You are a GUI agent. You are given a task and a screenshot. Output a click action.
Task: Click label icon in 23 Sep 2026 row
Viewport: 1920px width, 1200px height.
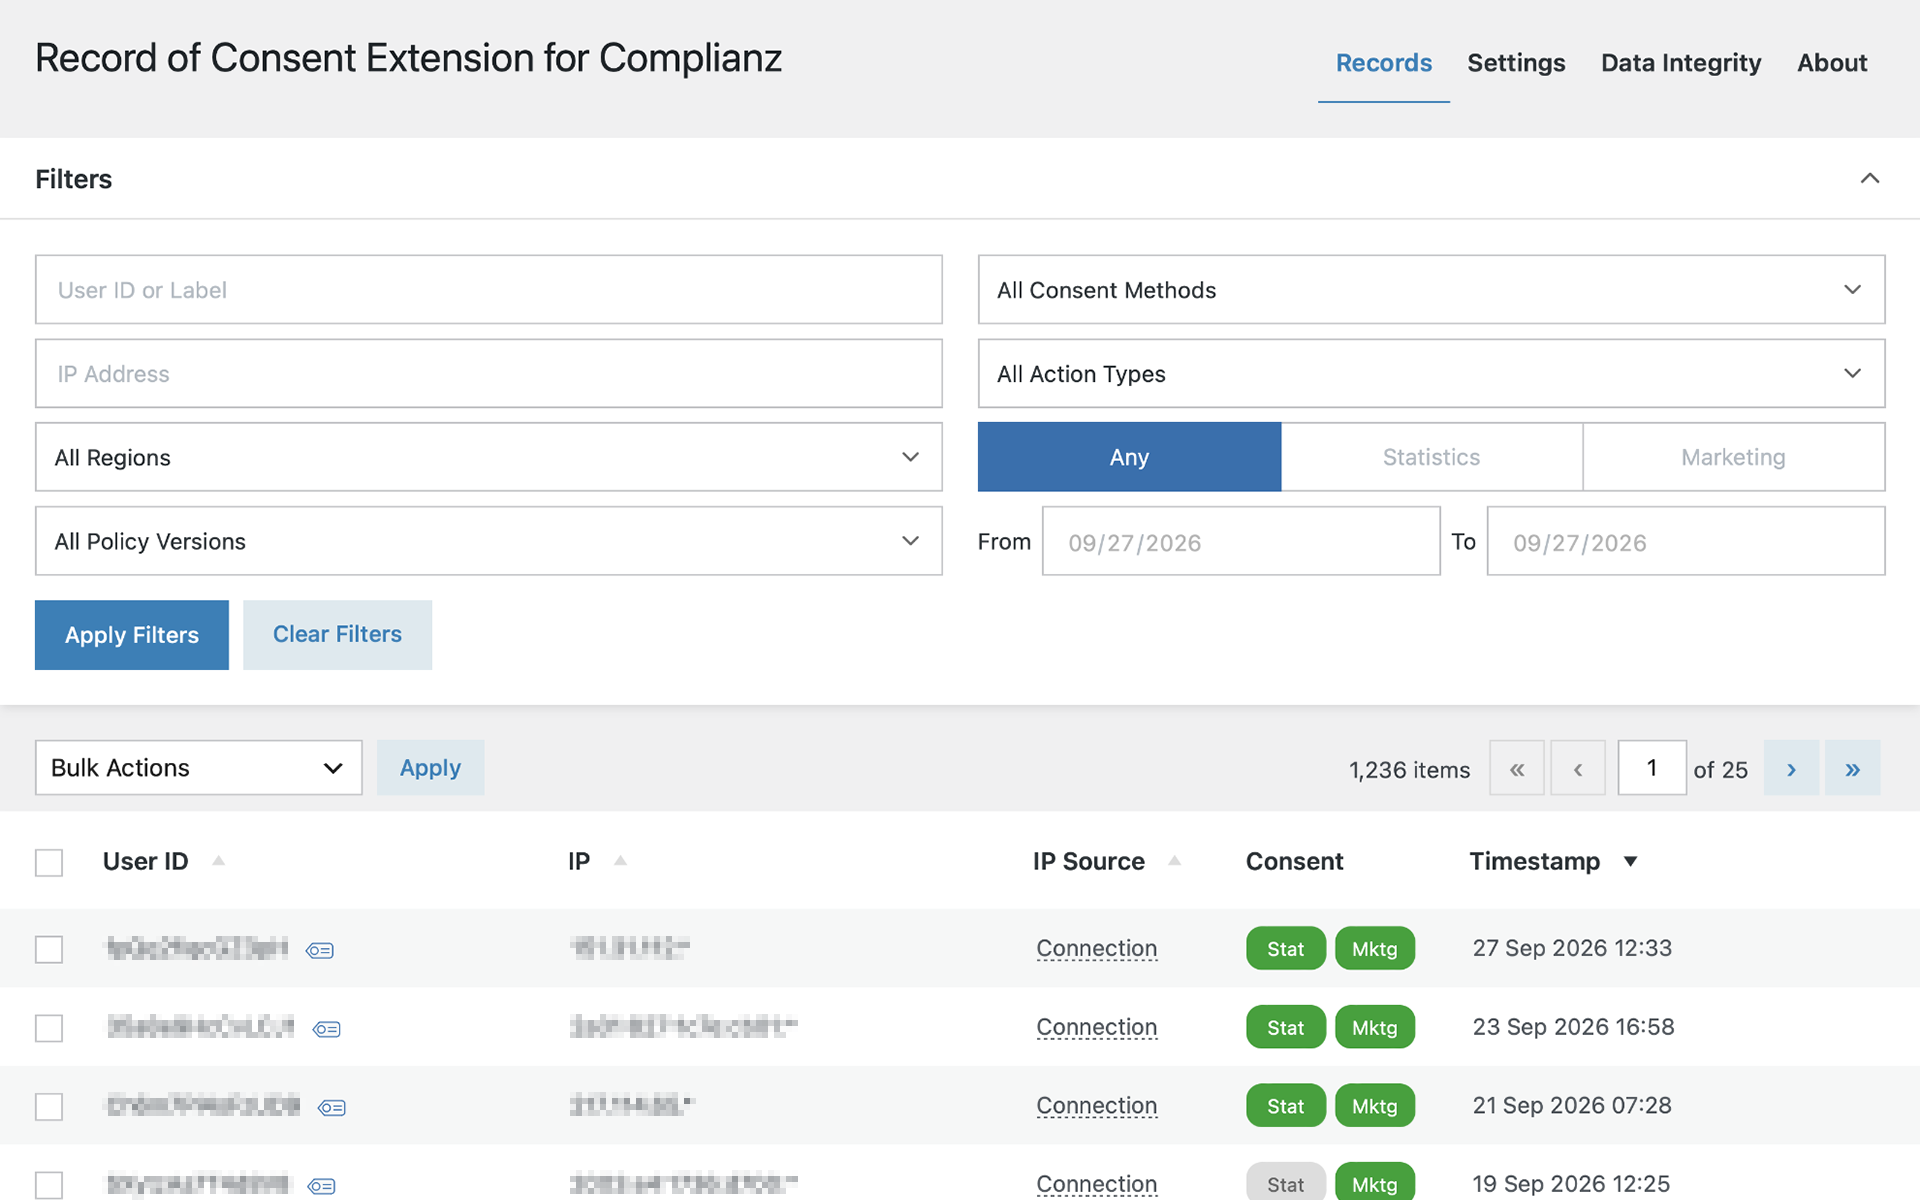[x=327, y=1029]
